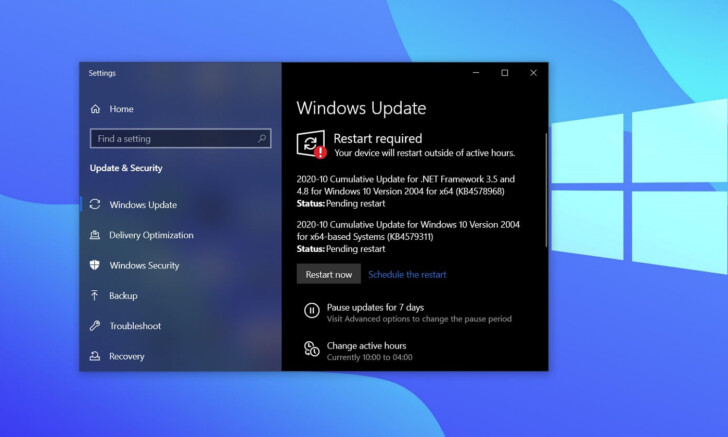This screenshot has width=728, height=437.
Task: Click the vertical scrollbar in Windows Update pane
Action: (546, 189)
